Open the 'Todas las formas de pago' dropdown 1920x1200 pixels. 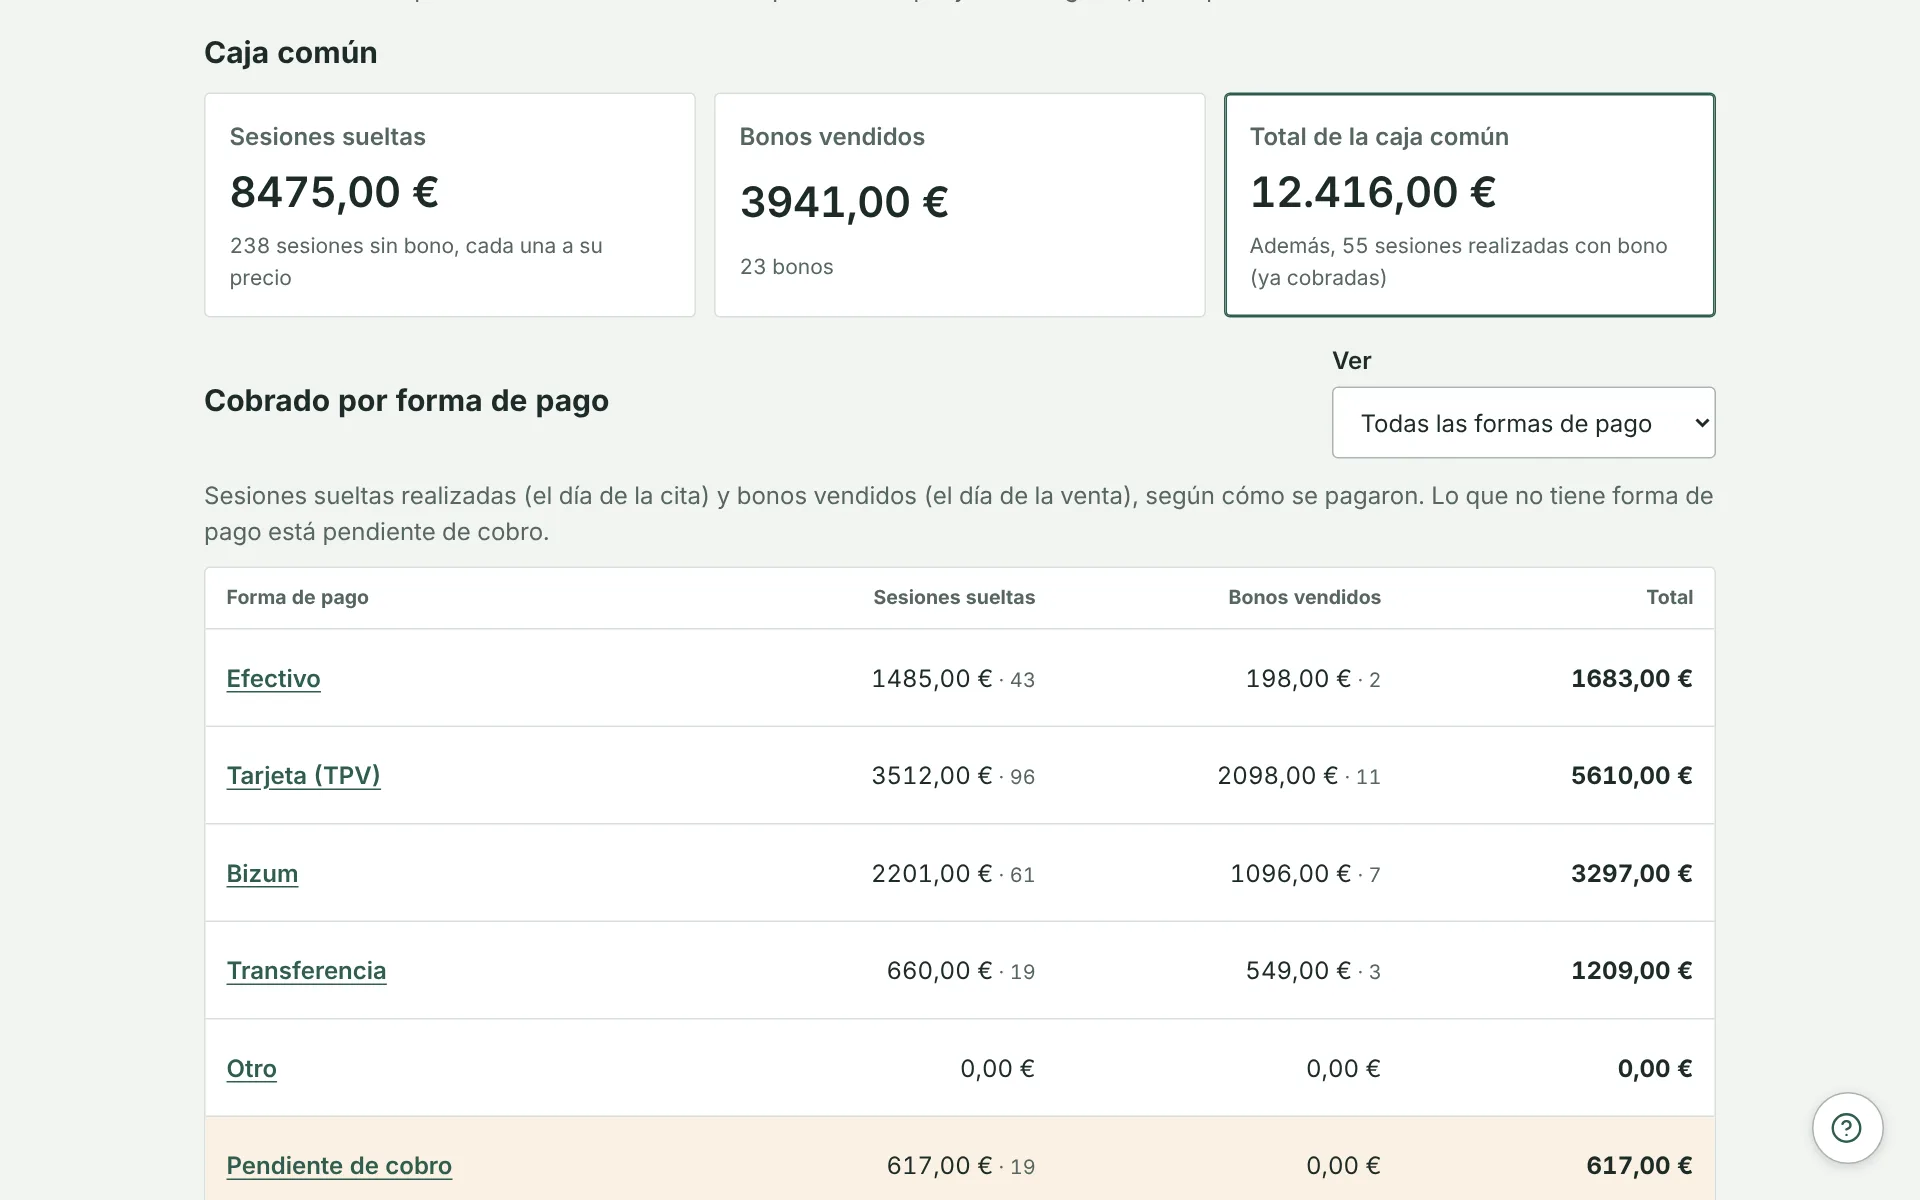[x=1523, y=423]
